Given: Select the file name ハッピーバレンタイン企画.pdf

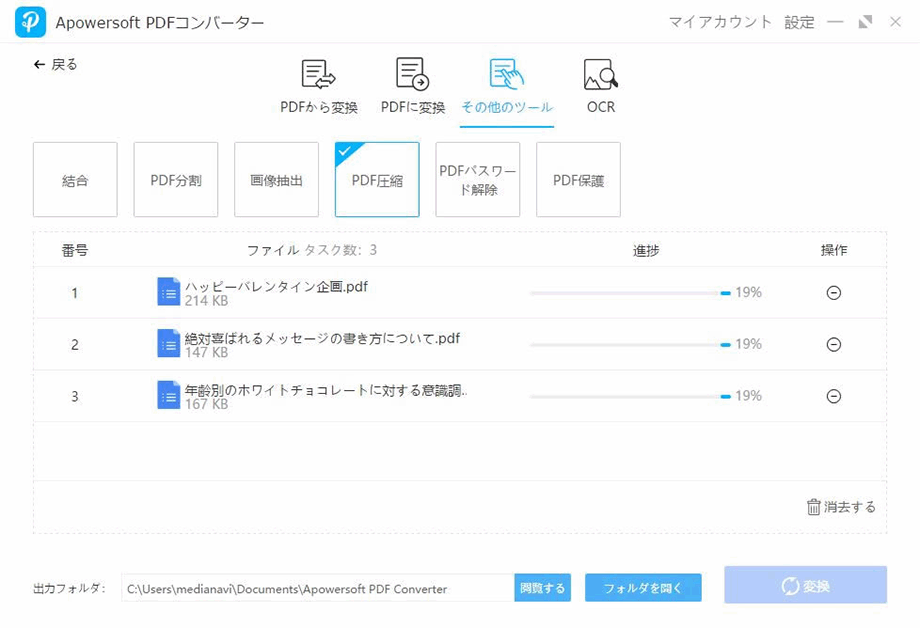Looking at the screenshot, I should click(x=276, y=286).
